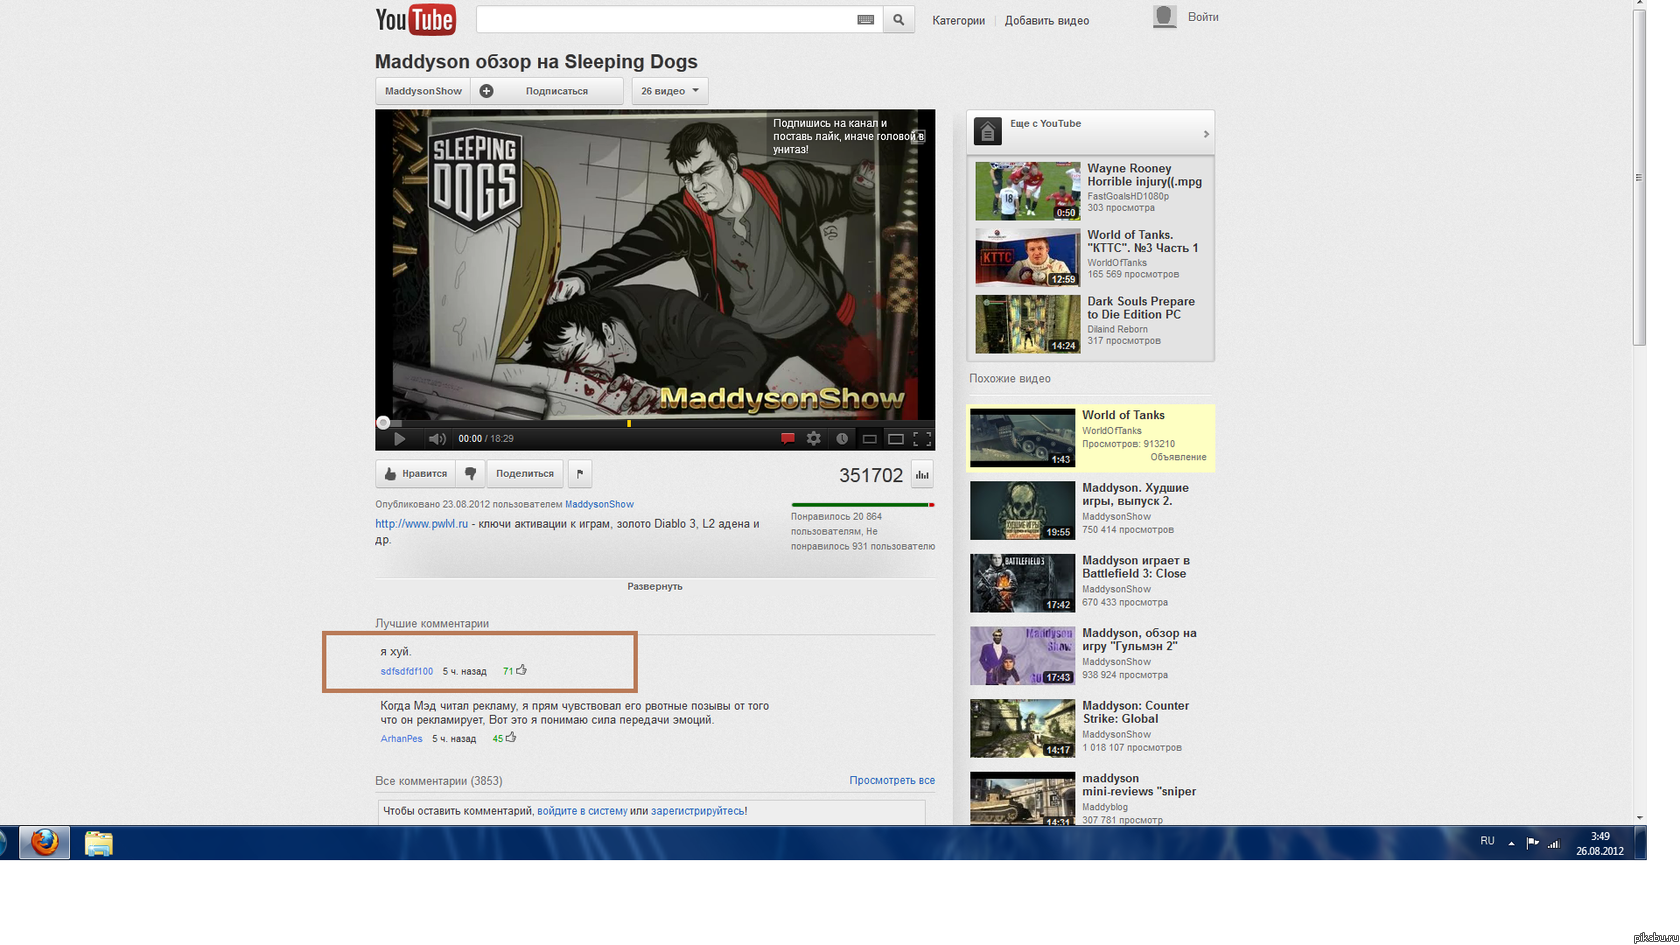
Task: Open the Категории menu item
Action: click(958, 20)
